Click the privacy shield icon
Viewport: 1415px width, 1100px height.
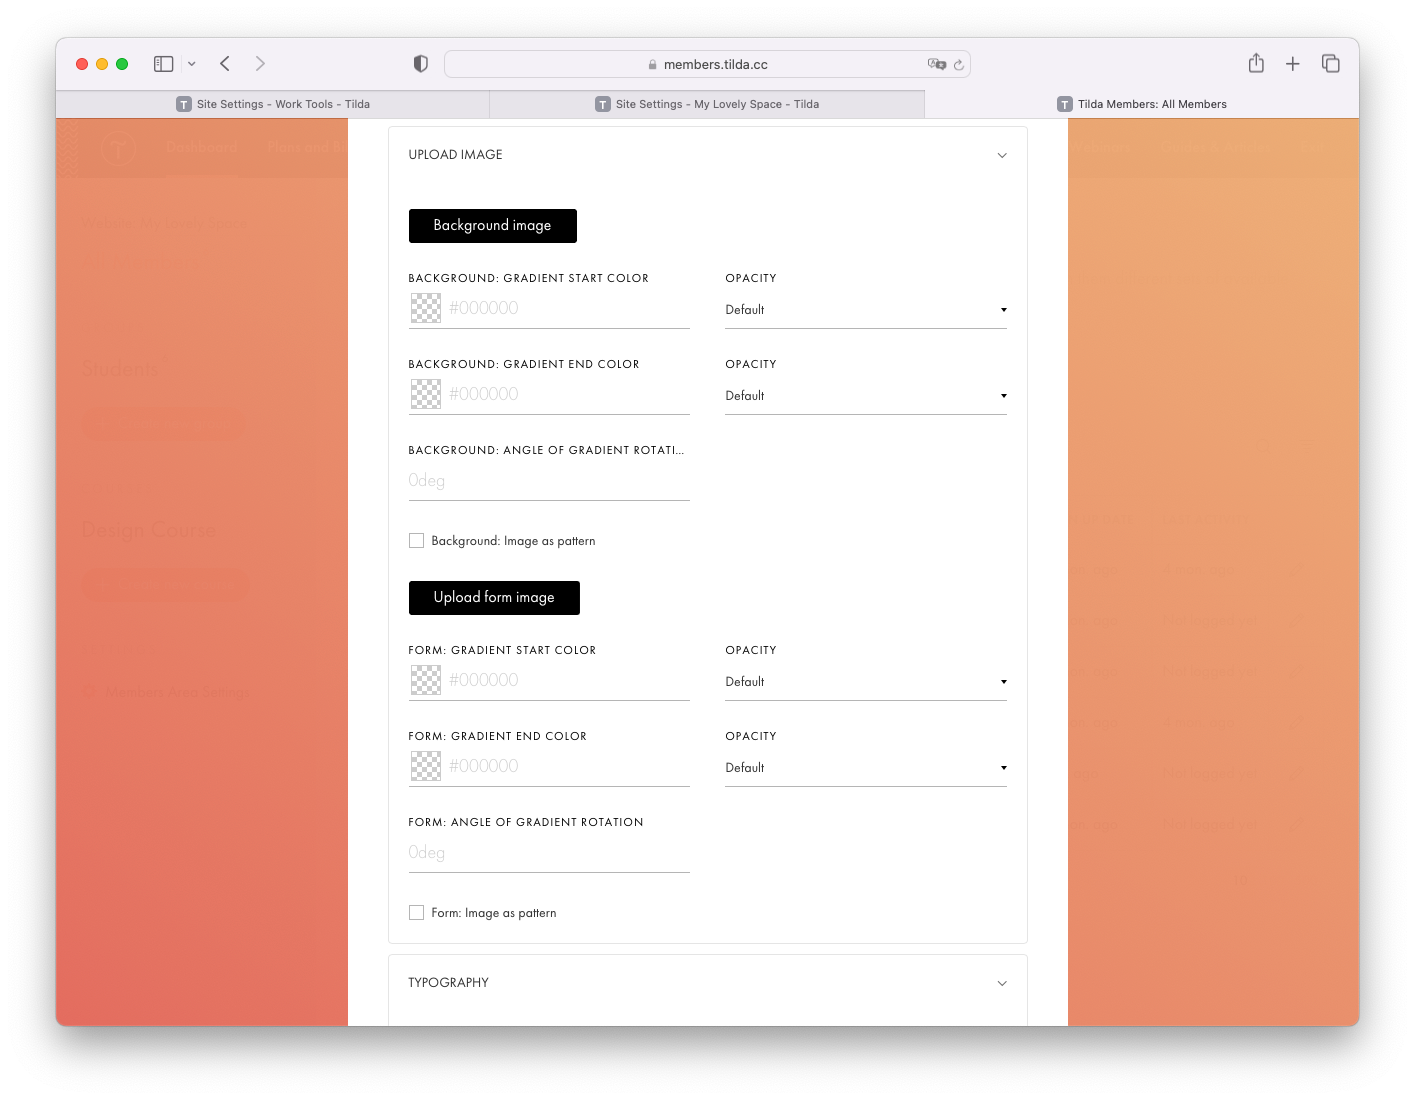point(420,63)
